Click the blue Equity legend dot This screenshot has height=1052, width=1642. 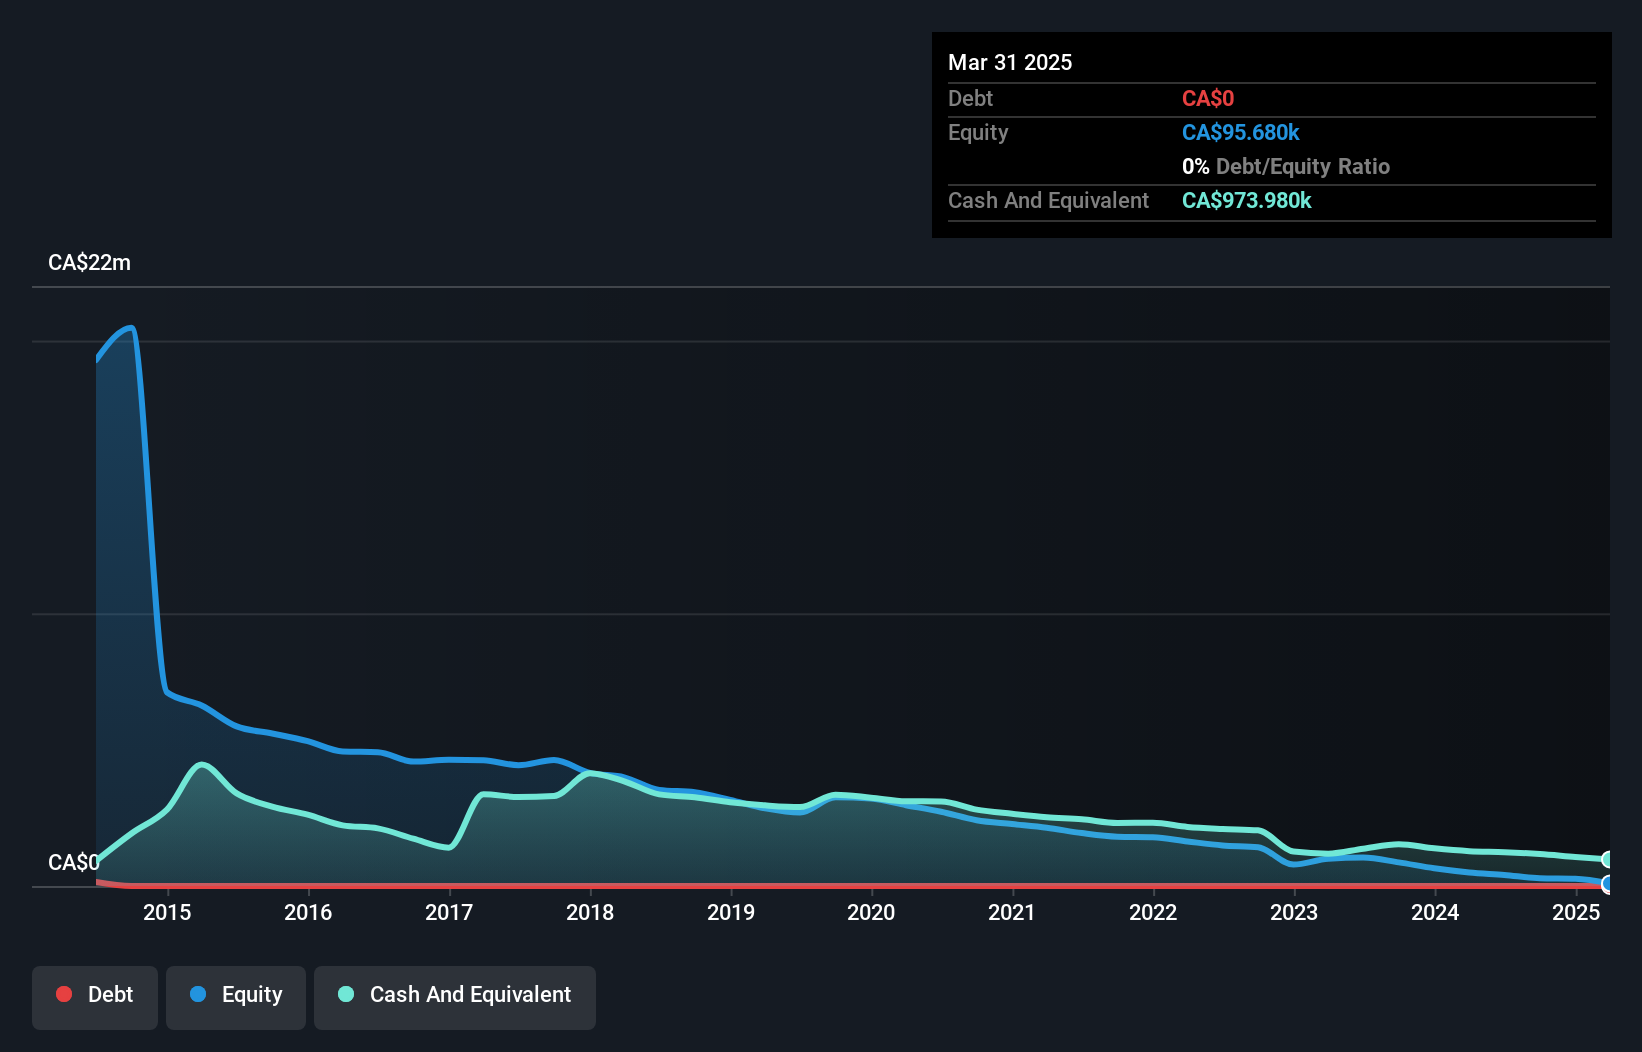click(198, 994)
